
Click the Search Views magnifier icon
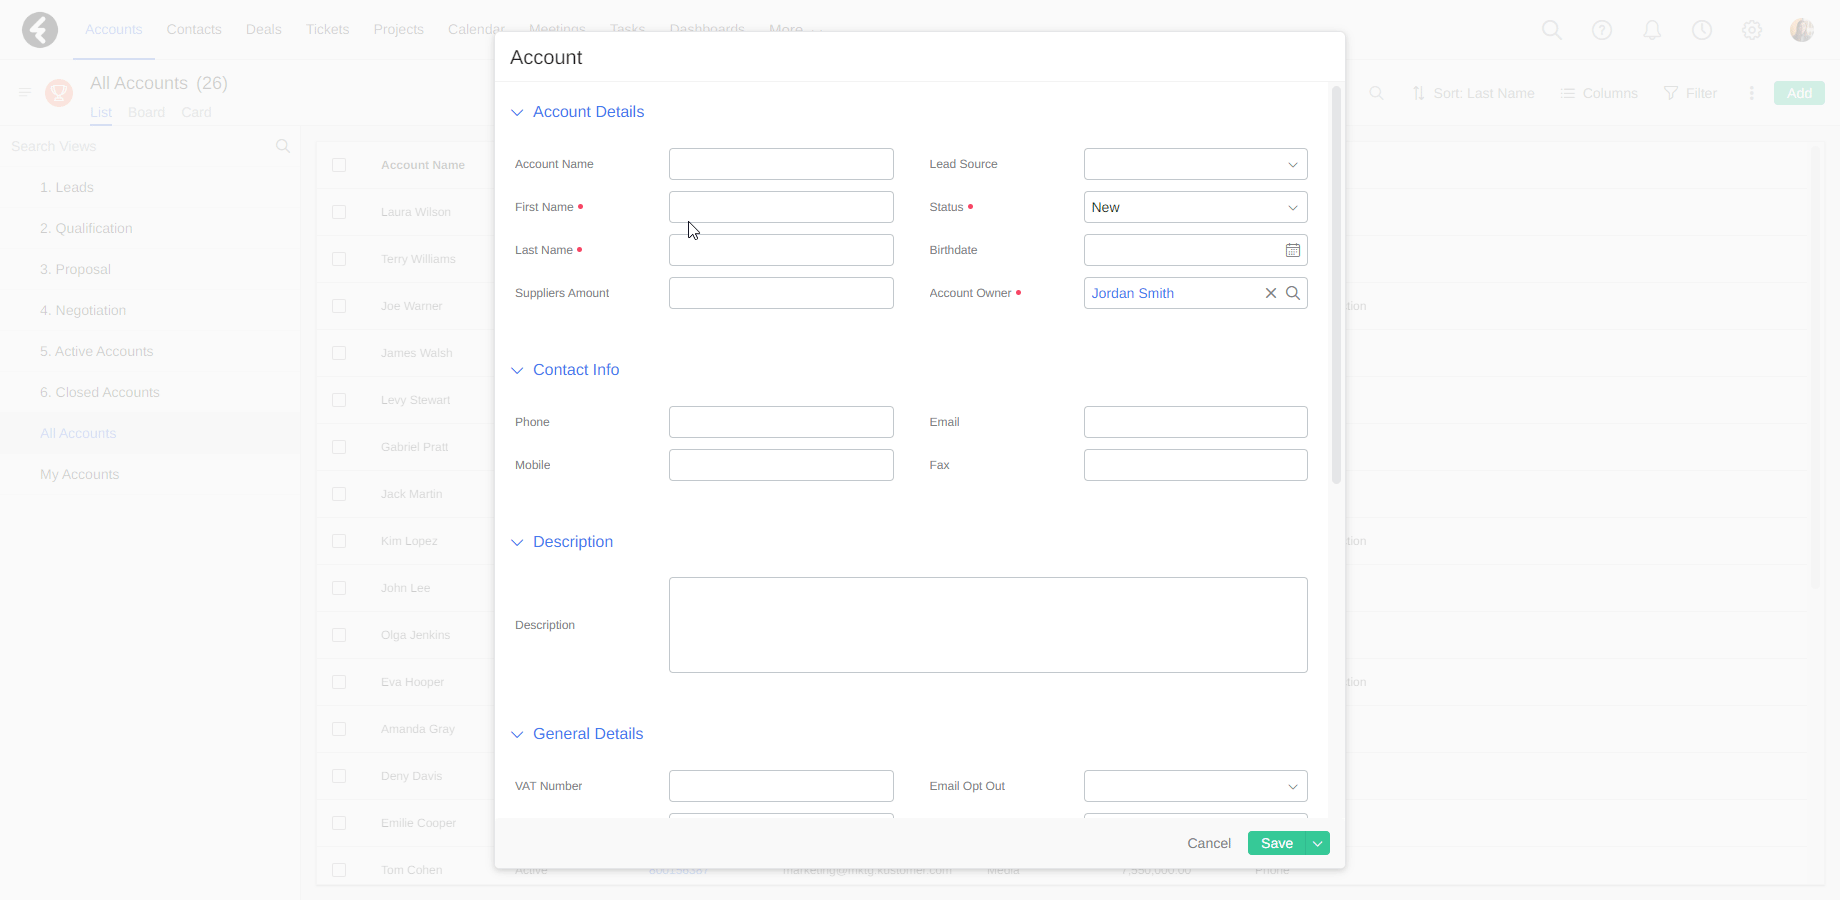(x=283, y=146)
